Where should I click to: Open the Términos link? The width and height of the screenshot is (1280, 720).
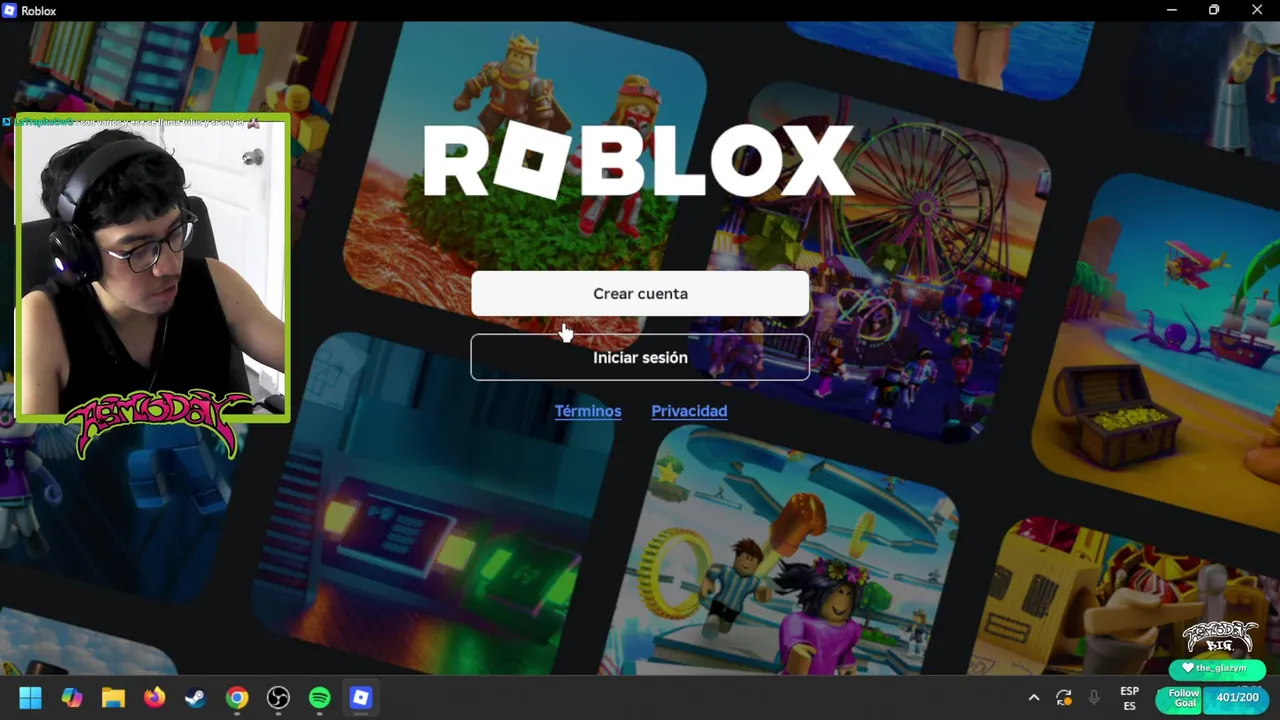click(x=588, y=411)
